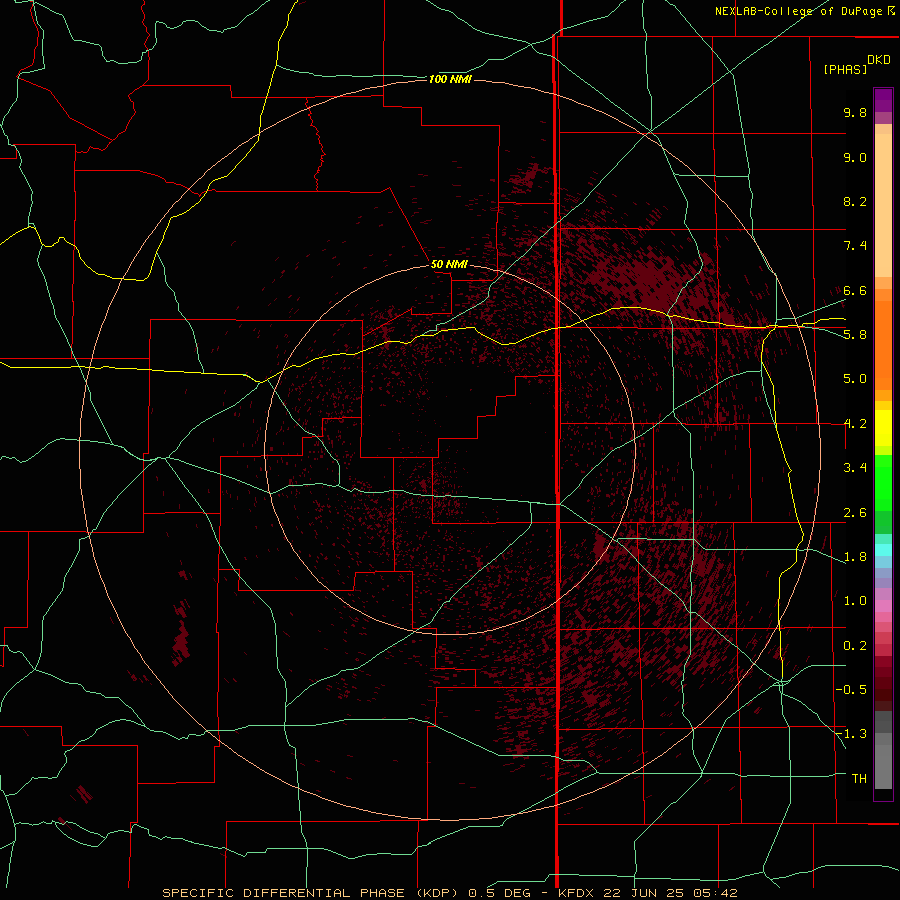This screenshot has width=900, height=900.
Task: Click the 1.8 value on color scale
Action: (855, 557)
